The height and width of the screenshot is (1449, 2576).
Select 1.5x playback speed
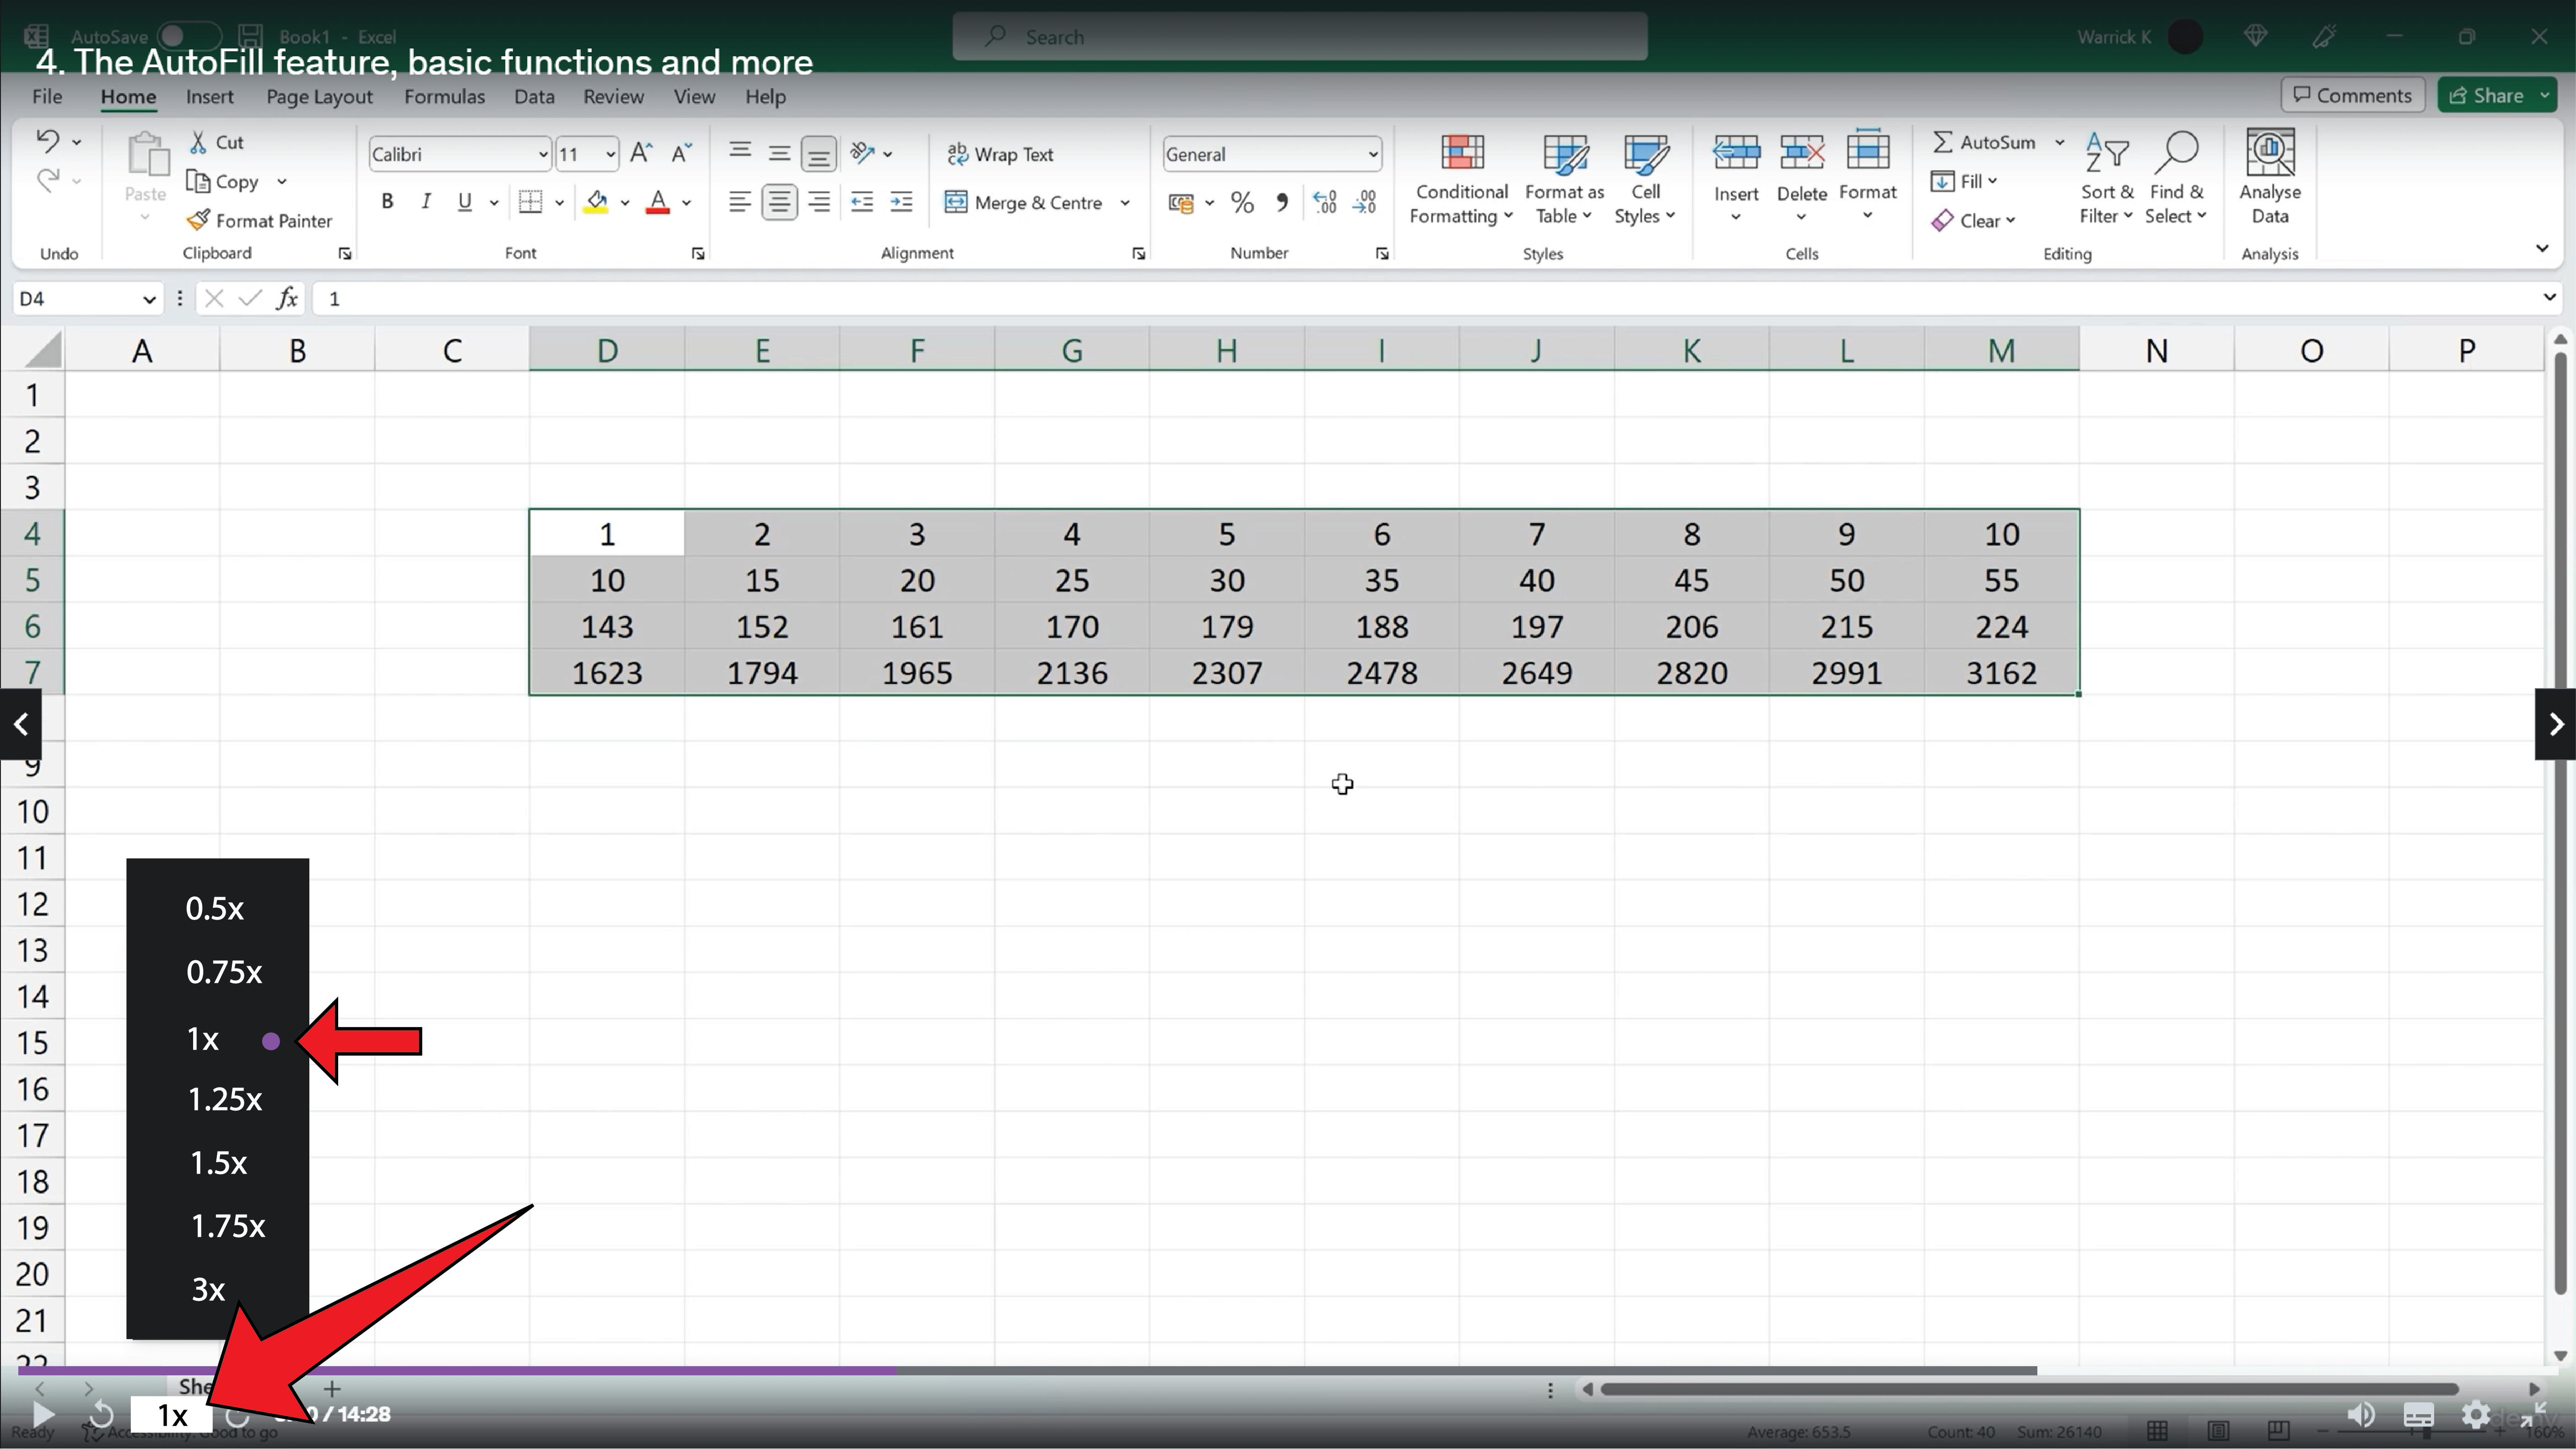tap(218, 1162)
